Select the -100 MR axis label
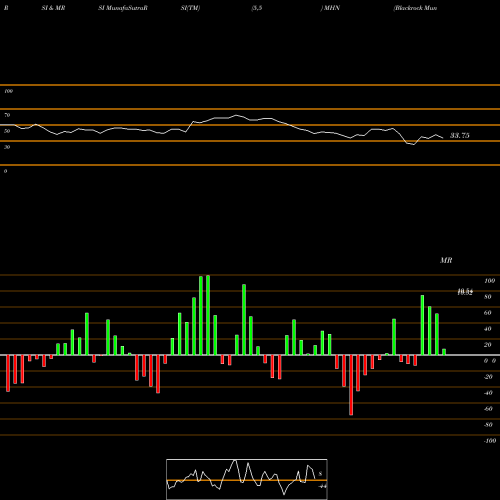 point(490,441)
